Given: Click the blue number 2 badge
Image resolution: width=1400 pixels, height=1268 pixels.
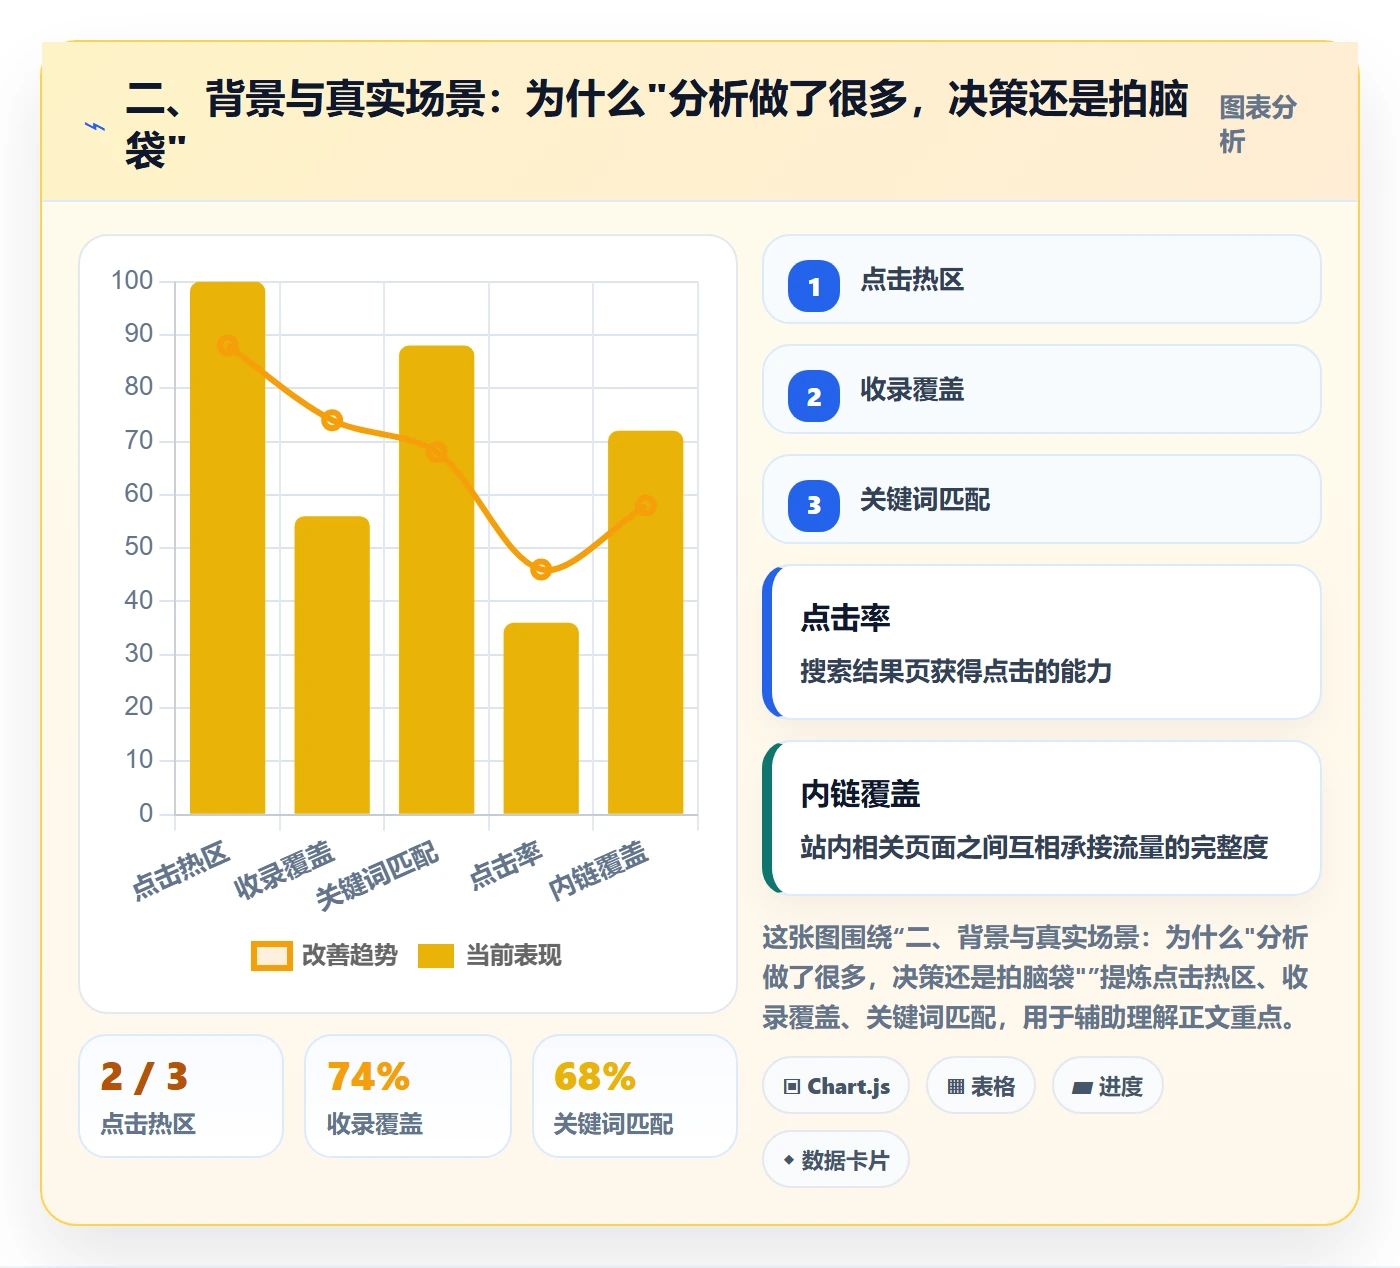Looking at the screenshot, I should (814, 396).
